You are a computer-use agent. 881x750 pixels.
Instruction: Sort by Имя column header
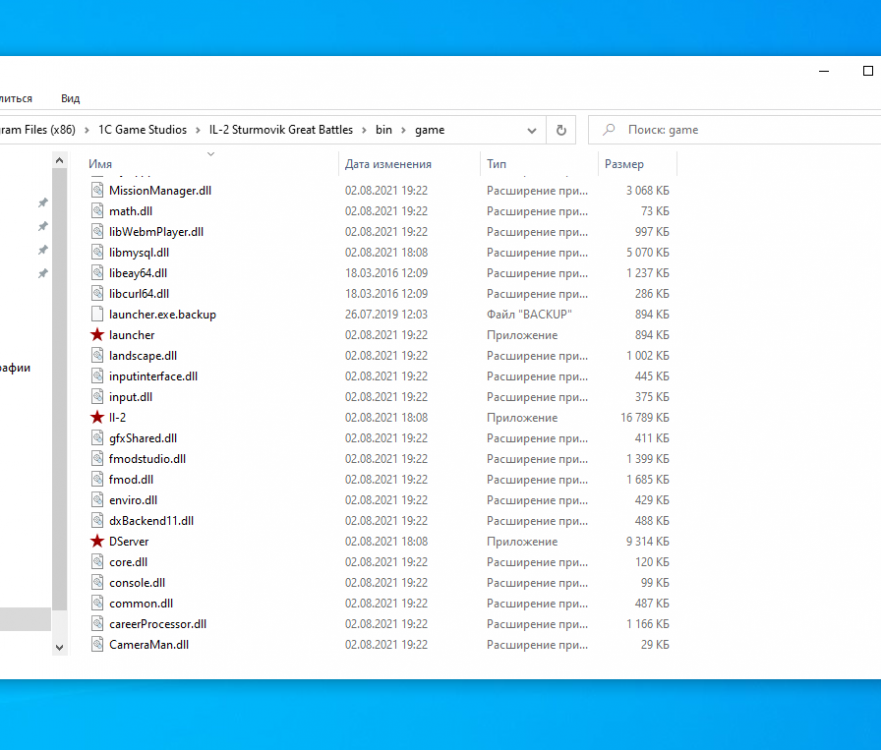pyautogui.click(x=100, y=164)
